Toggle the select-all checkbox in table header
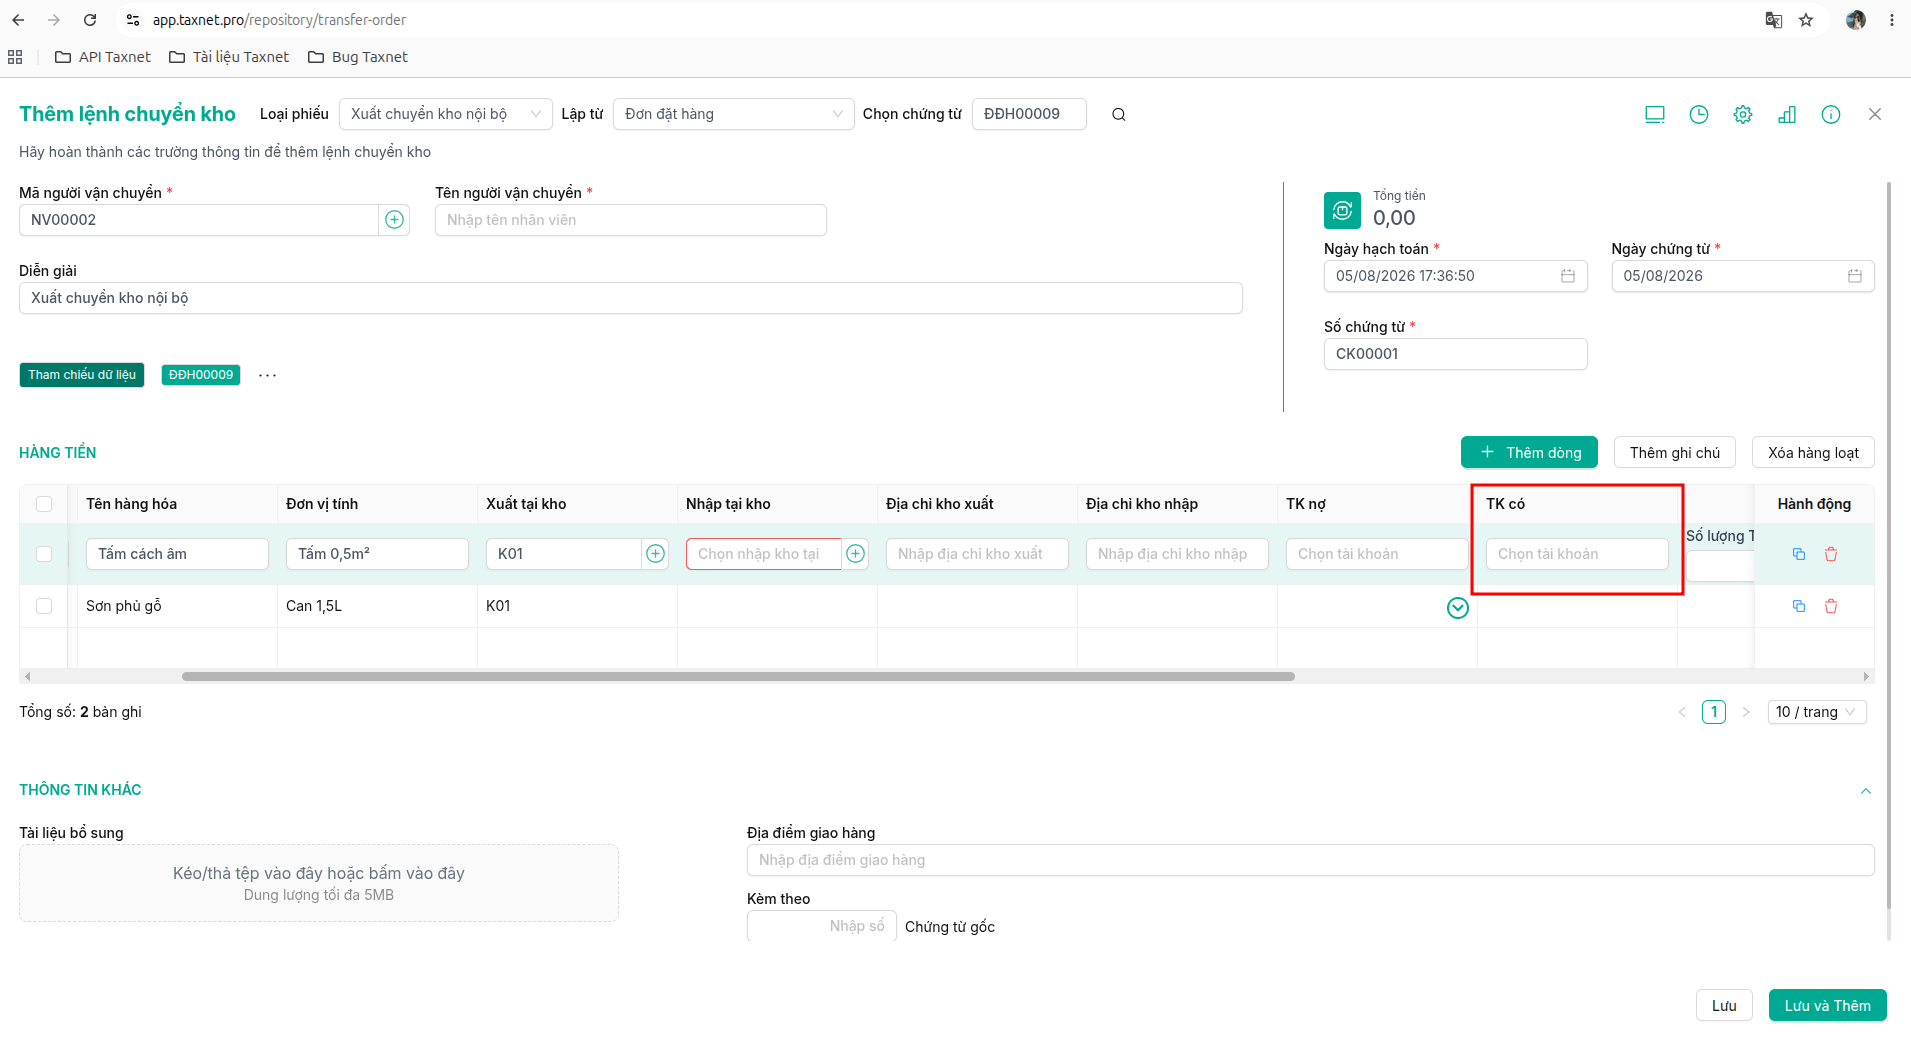 click(x=44, y=504)
